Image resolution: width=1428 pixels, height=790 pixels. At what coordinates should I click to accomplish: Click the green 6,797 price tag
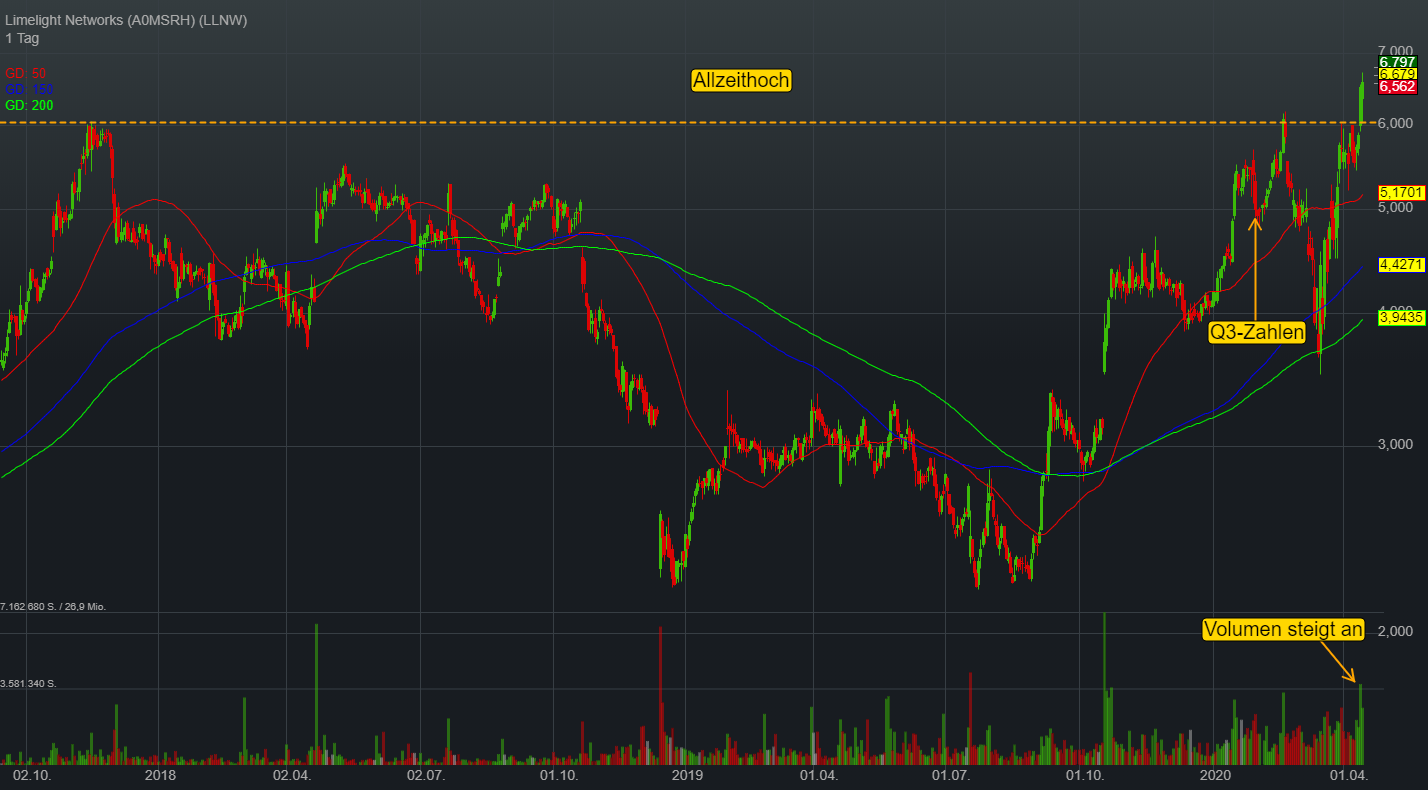pyautogui.click(x=1397, y=62)
